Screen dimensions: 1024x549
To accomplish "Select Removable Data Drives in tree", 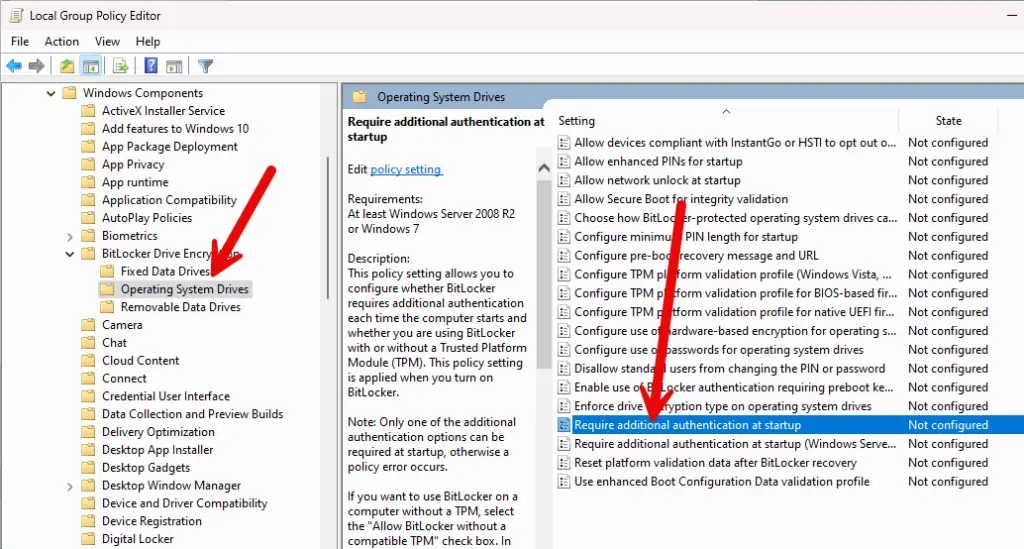I will pyautogui.click(x=180, y=307).
